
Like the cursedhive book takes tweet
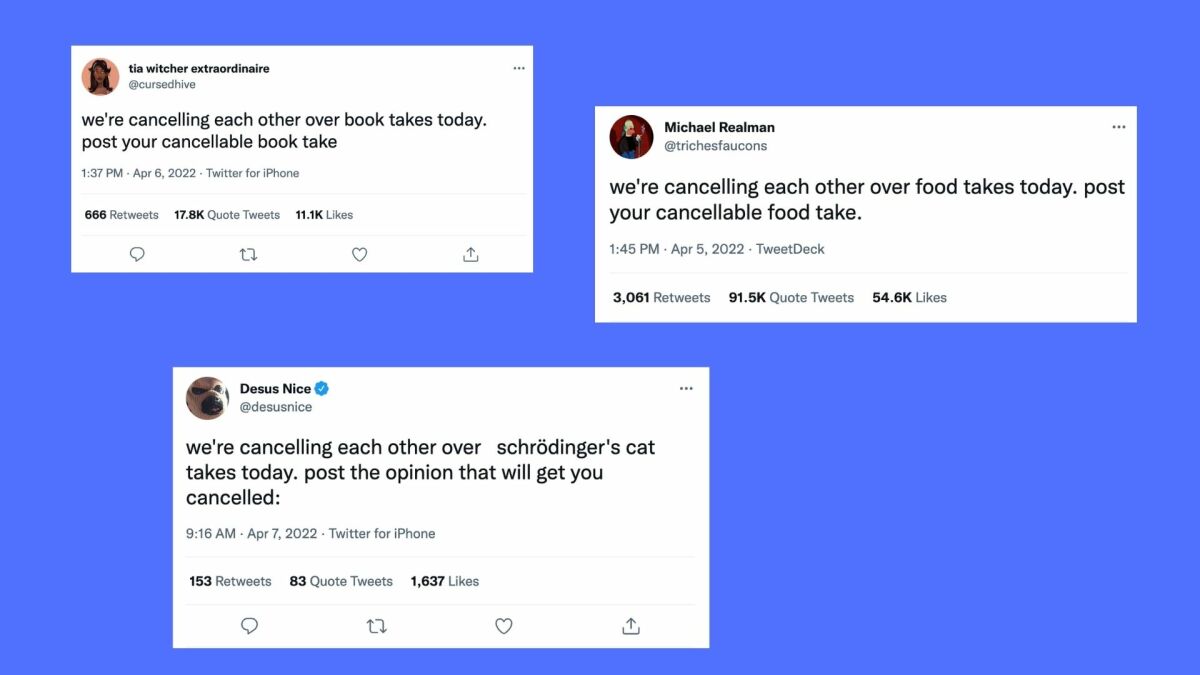359,255
